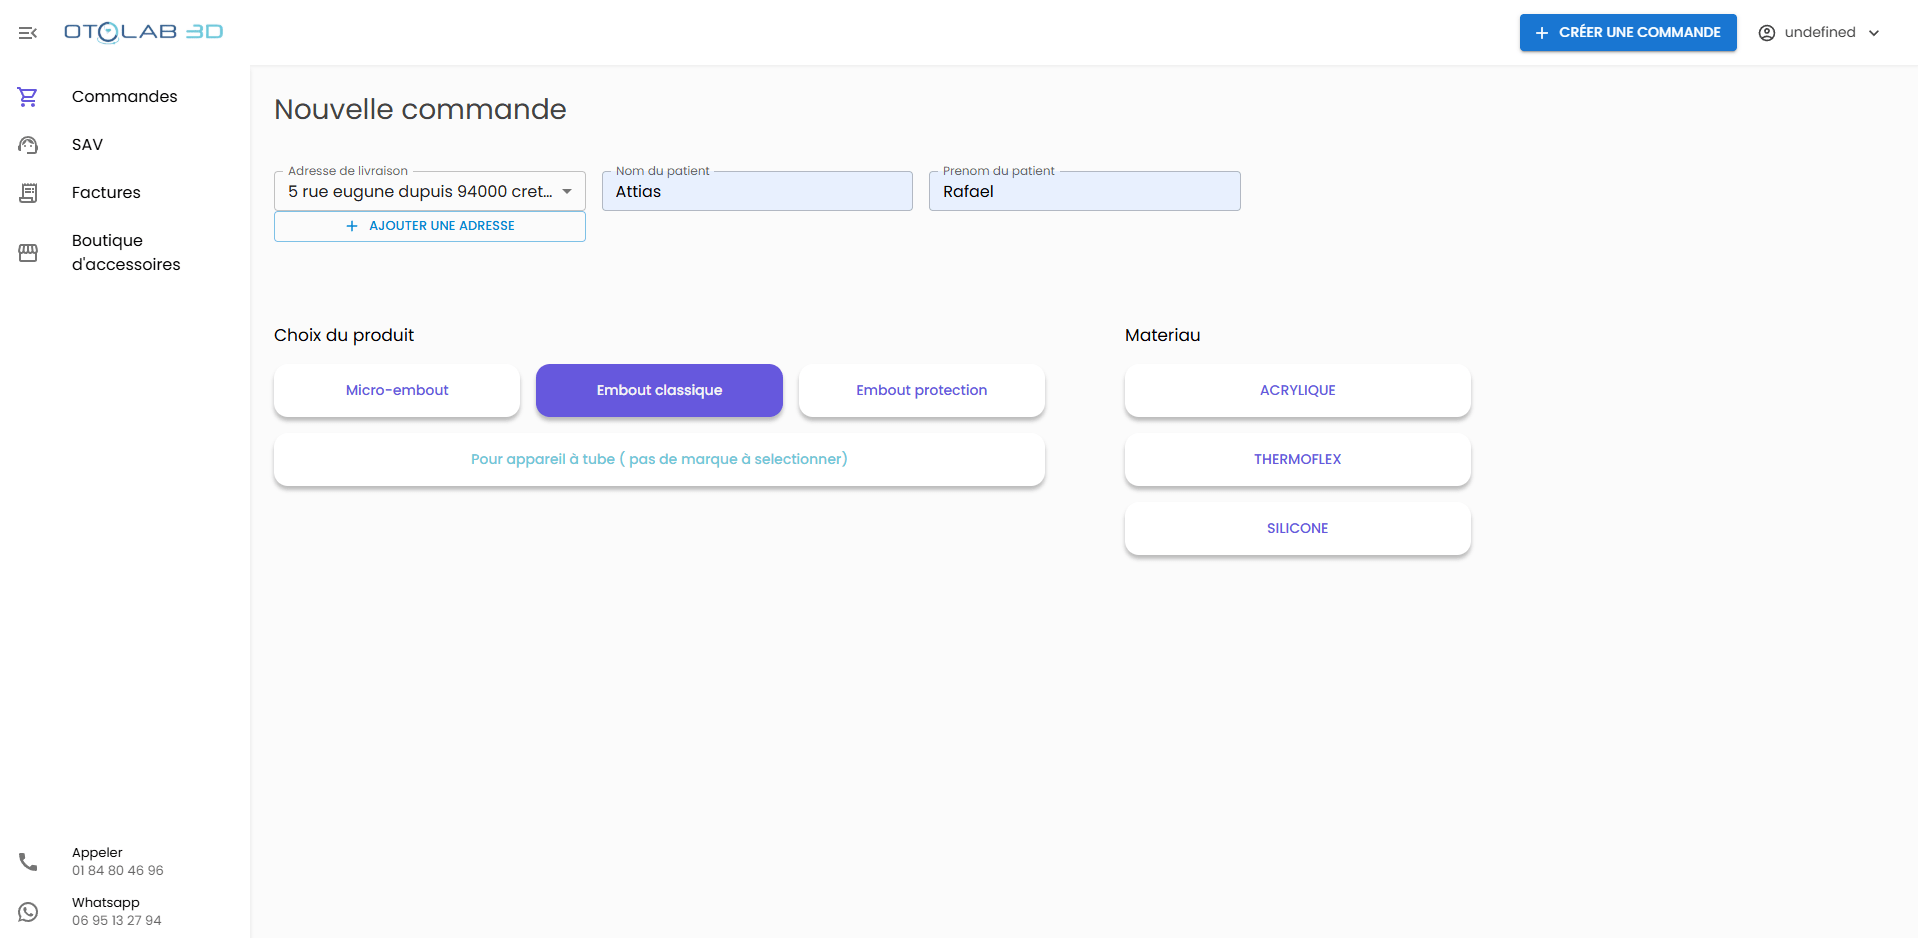The height and width of the screenshot is (938, 1918).
Task: Open Factures in the sidebar menu
Action: click(x=106, y=193)
